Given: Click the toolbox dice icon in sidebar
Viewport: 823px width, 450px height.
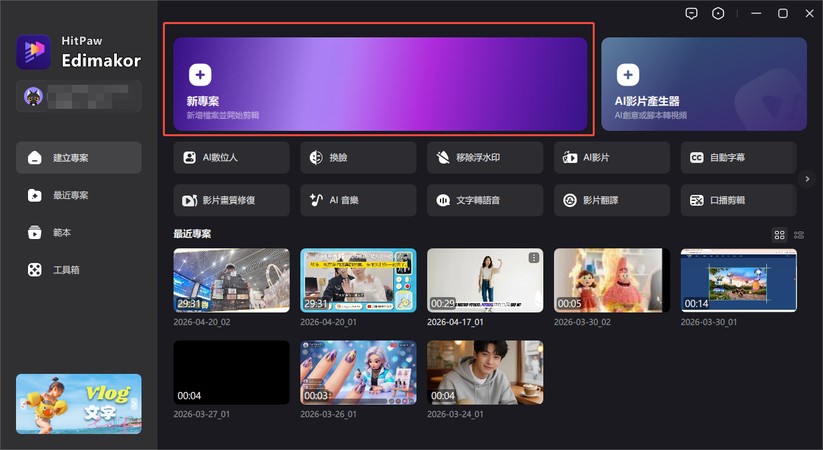Looking at the screenshot, I should [35, 270].
